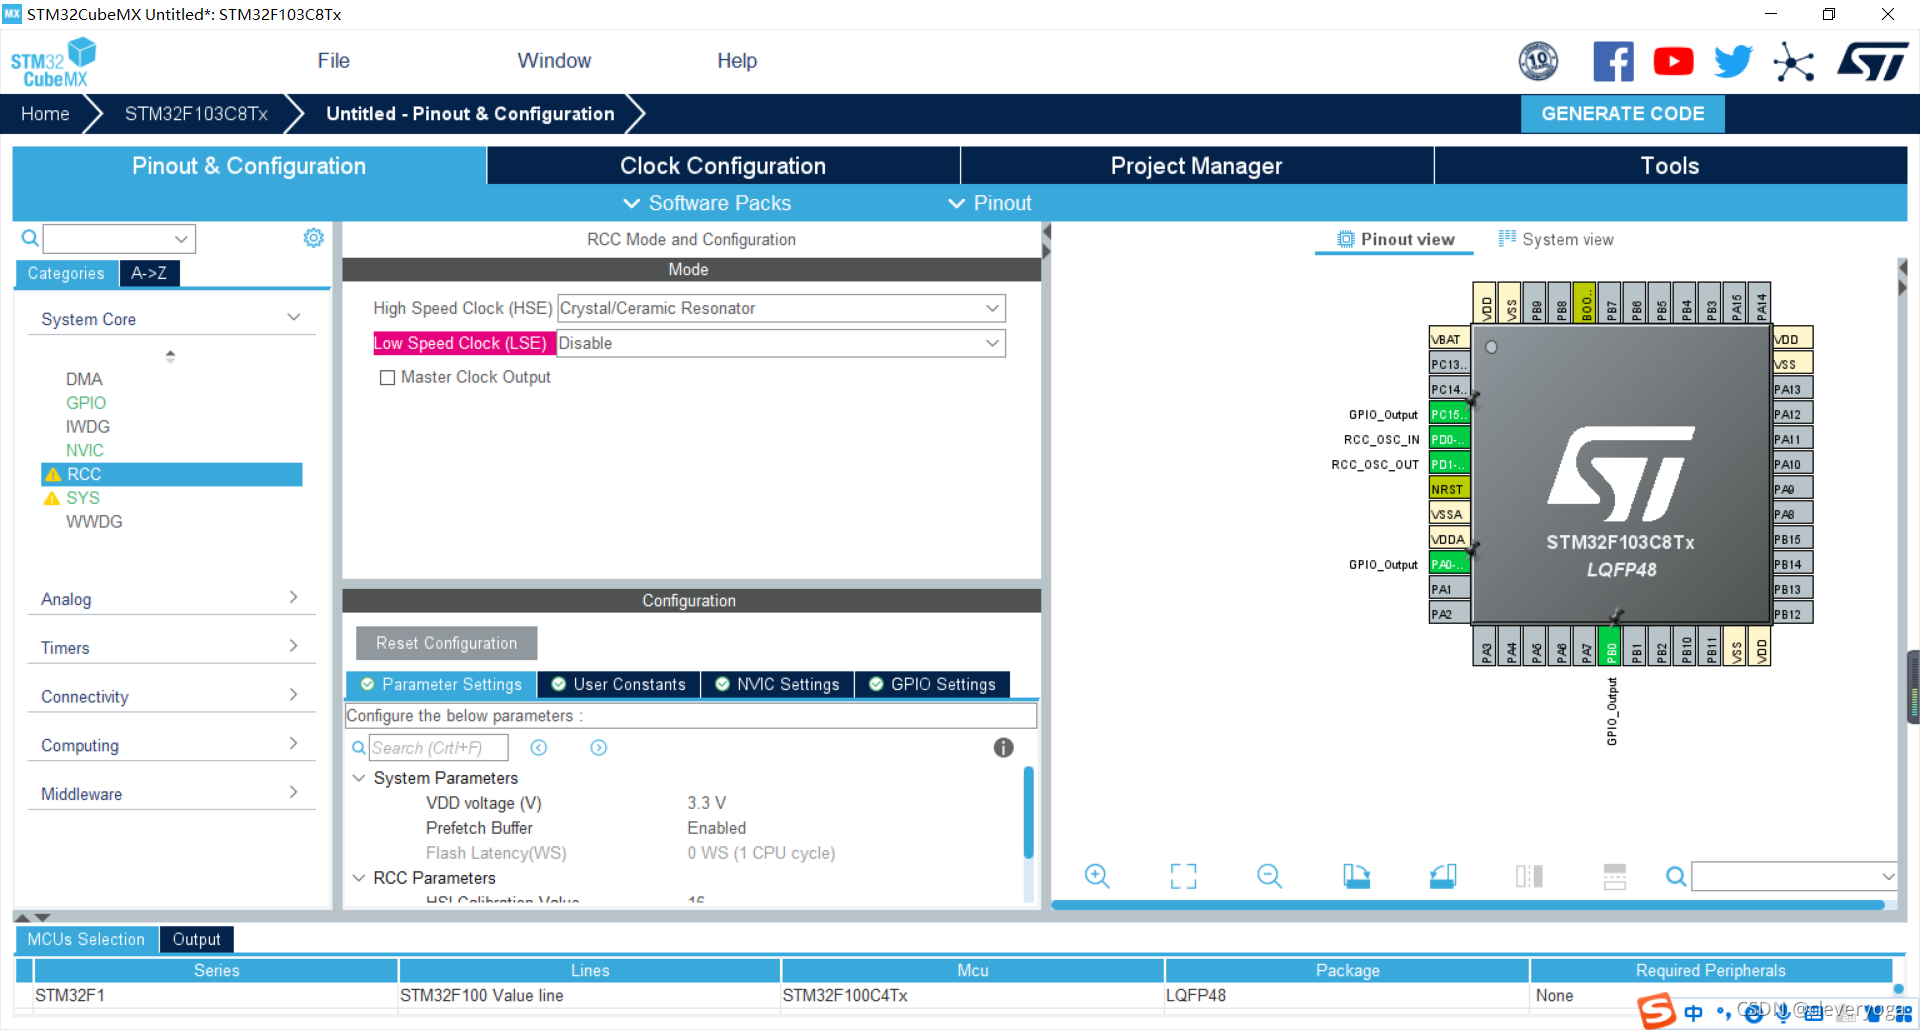
Task: Rotate chip view clockwise icon
Action: (x=1356, y=877)
